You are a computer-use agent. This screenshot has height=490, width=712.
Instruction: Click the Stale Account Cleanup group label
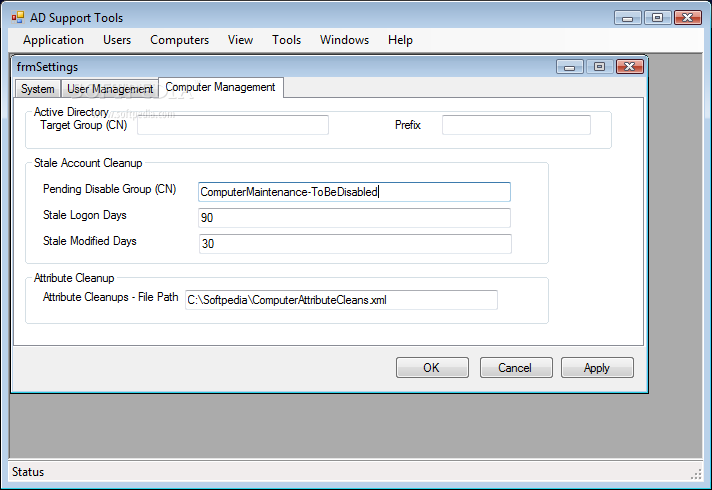88,163
